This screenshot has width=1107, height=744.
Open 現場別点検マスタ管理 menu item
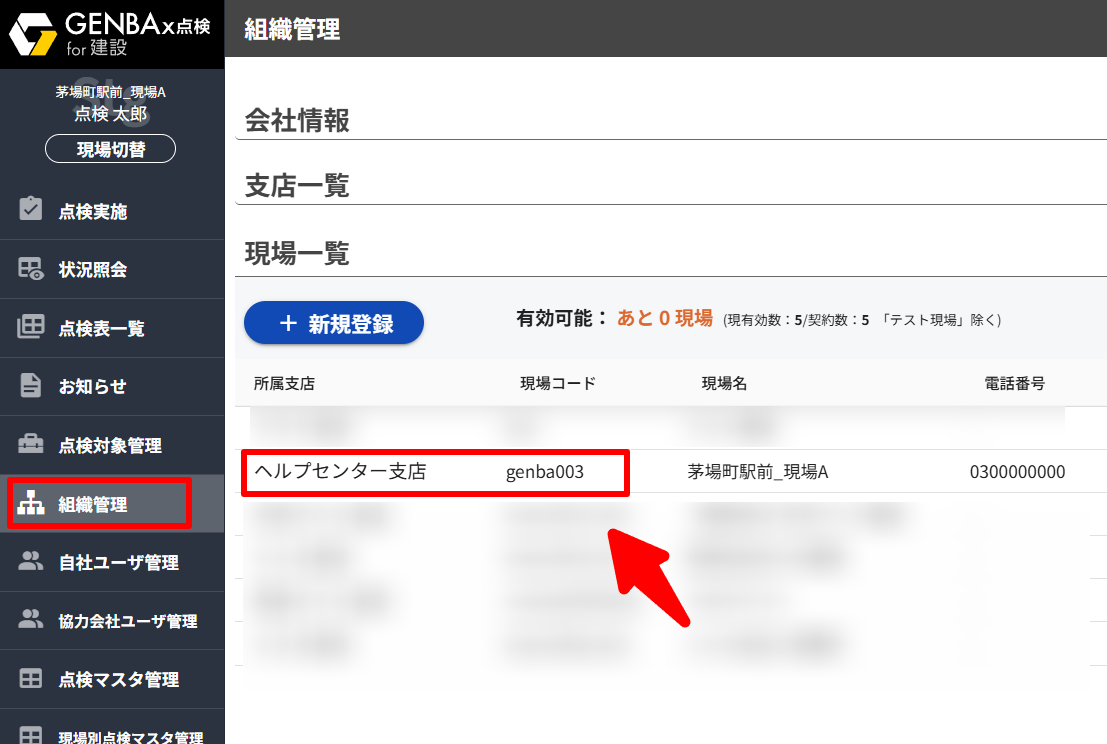coord(130,737)
